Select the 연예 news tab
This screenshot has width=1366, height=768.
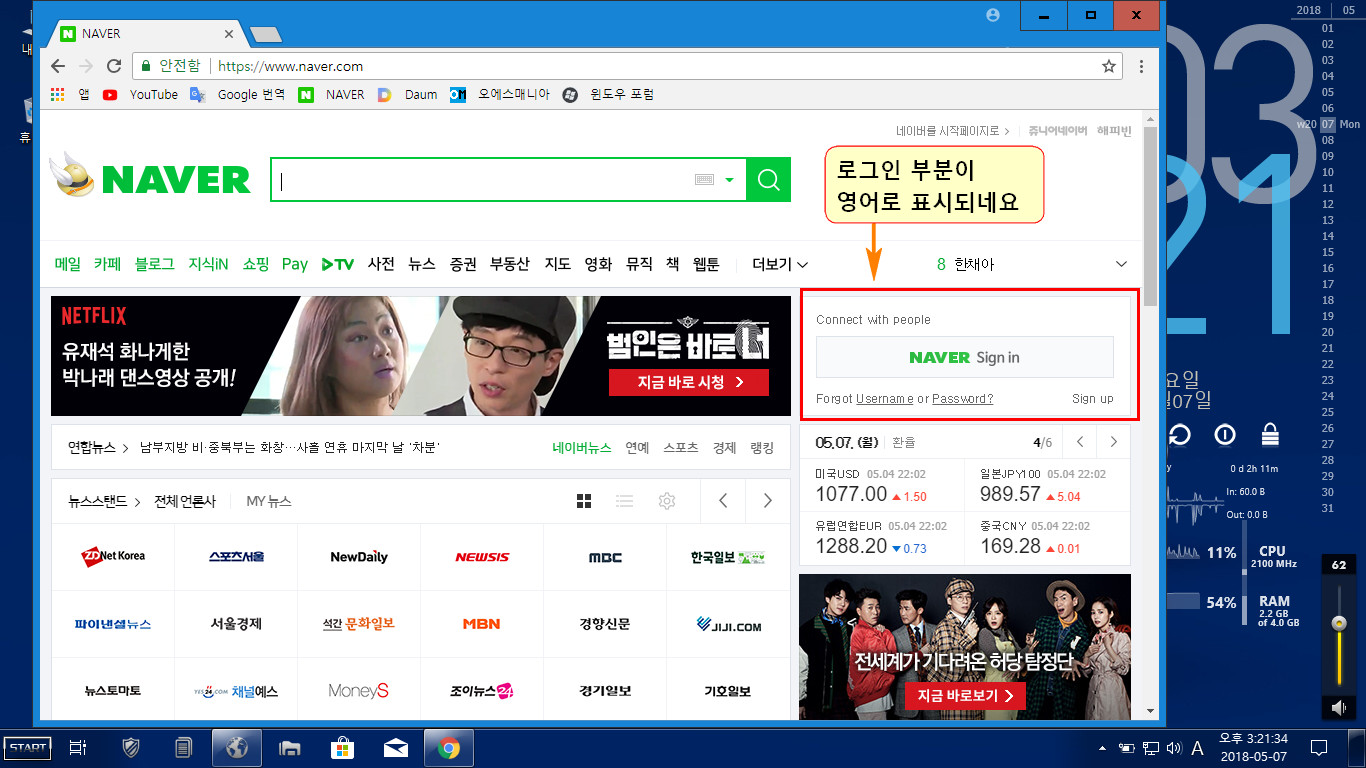click(637, 448)
